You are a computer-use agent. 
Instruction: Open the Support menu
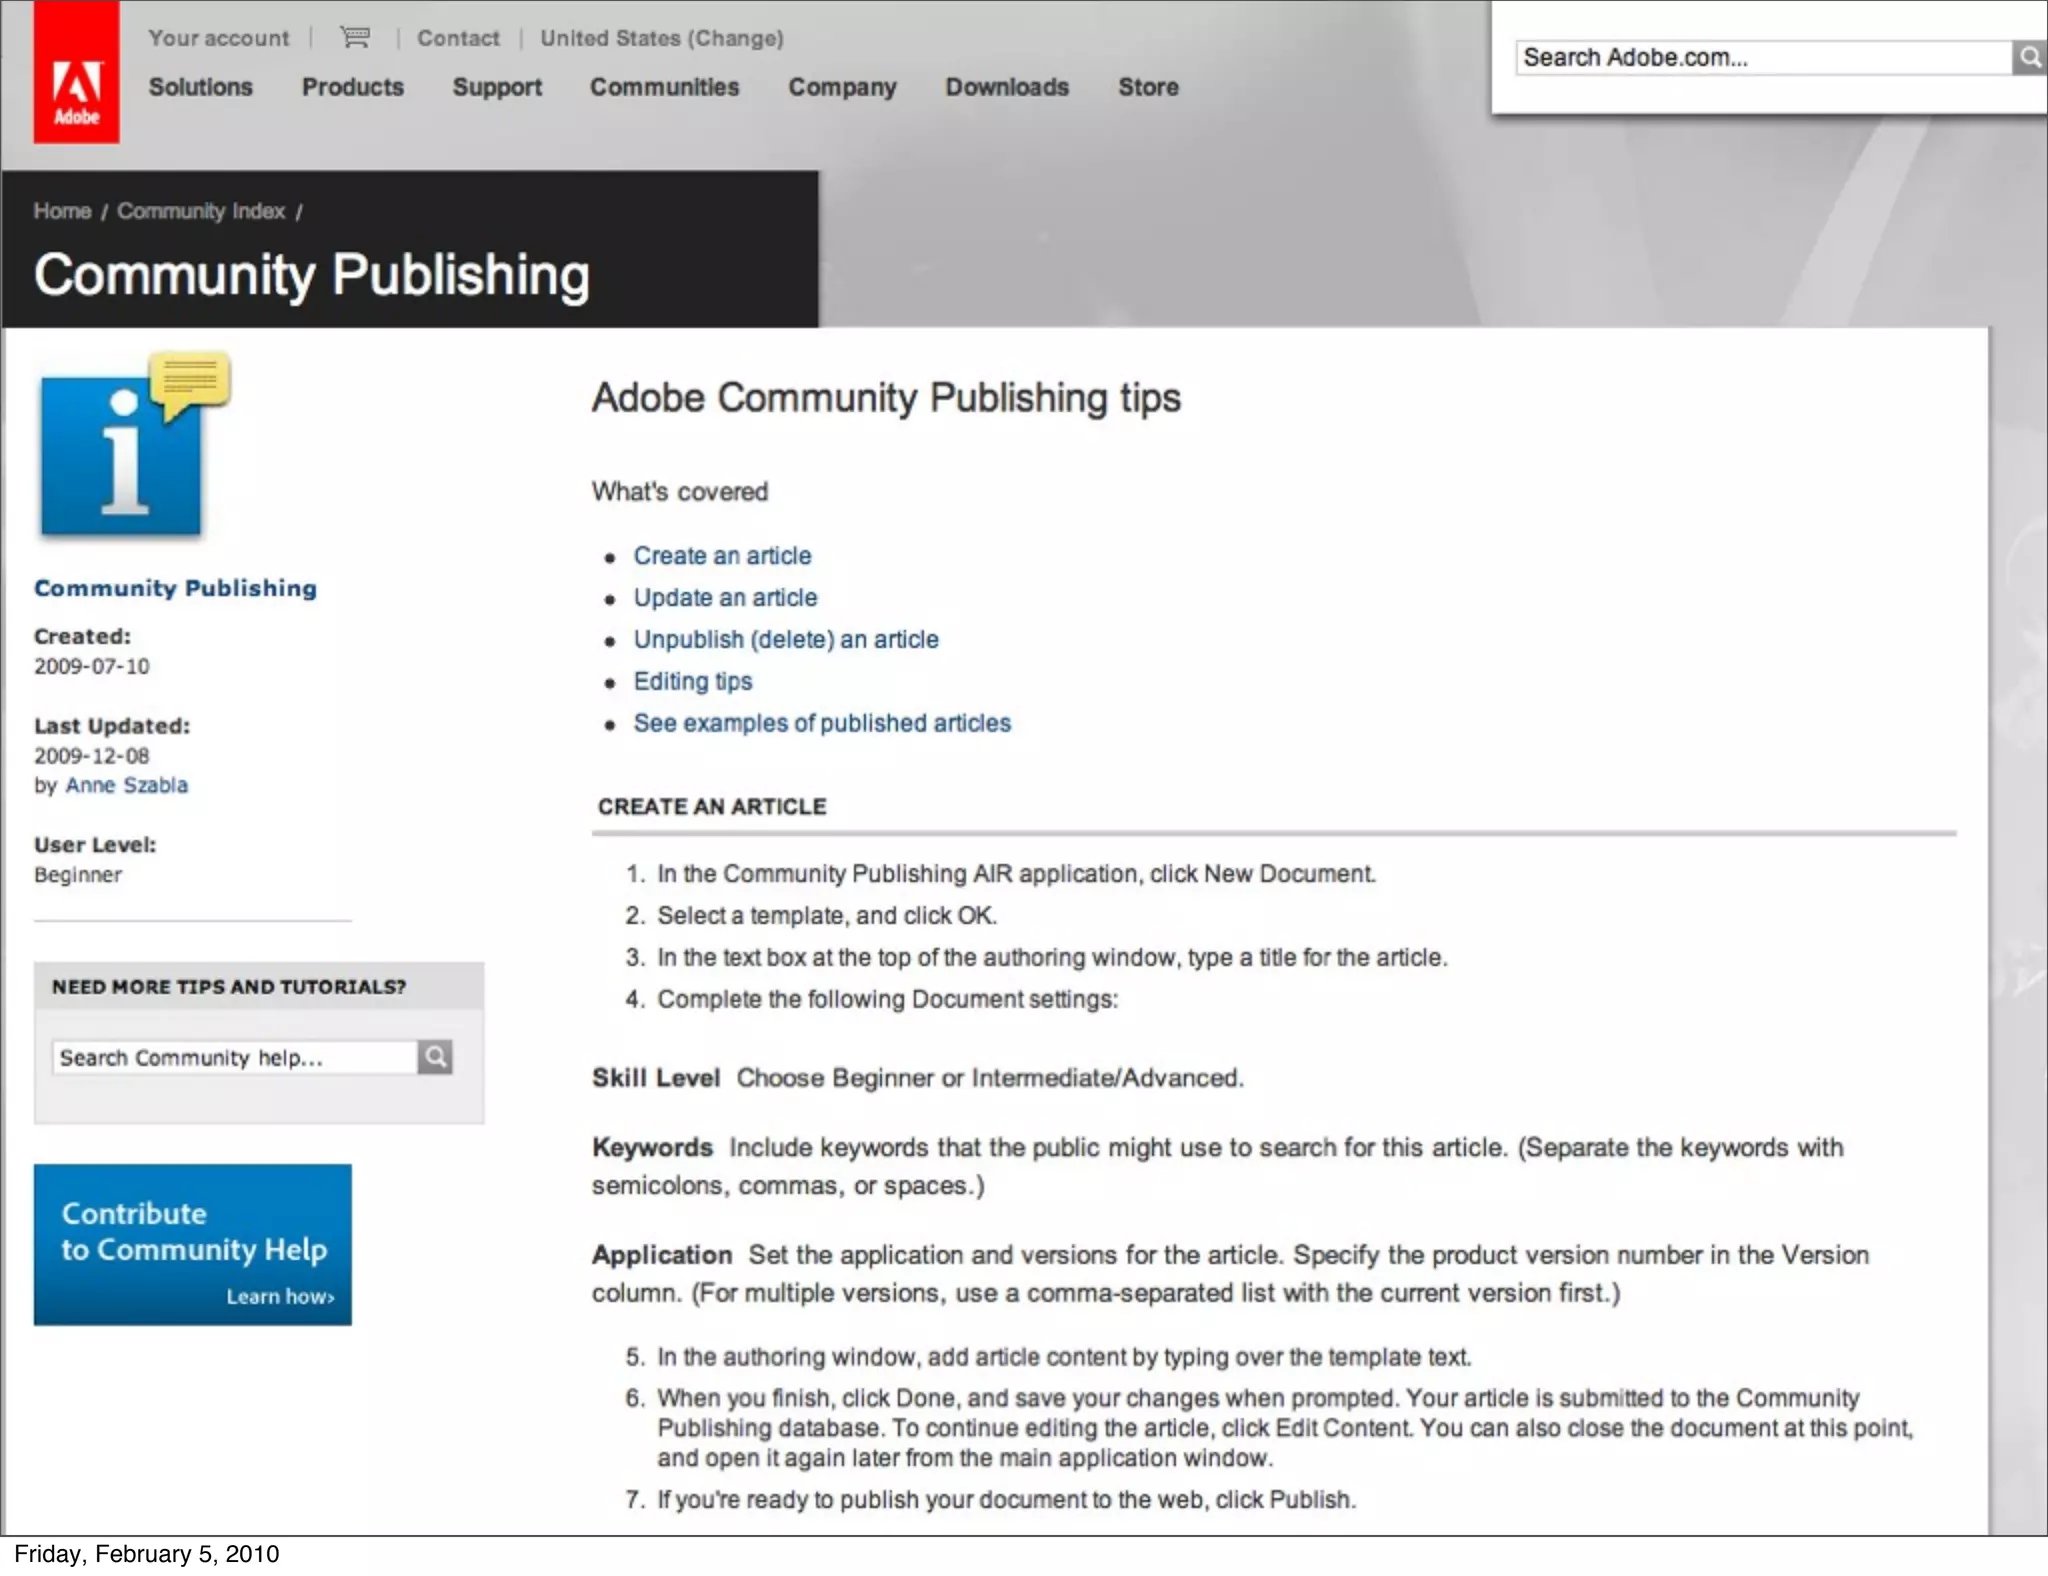click(x=497, y=87)
